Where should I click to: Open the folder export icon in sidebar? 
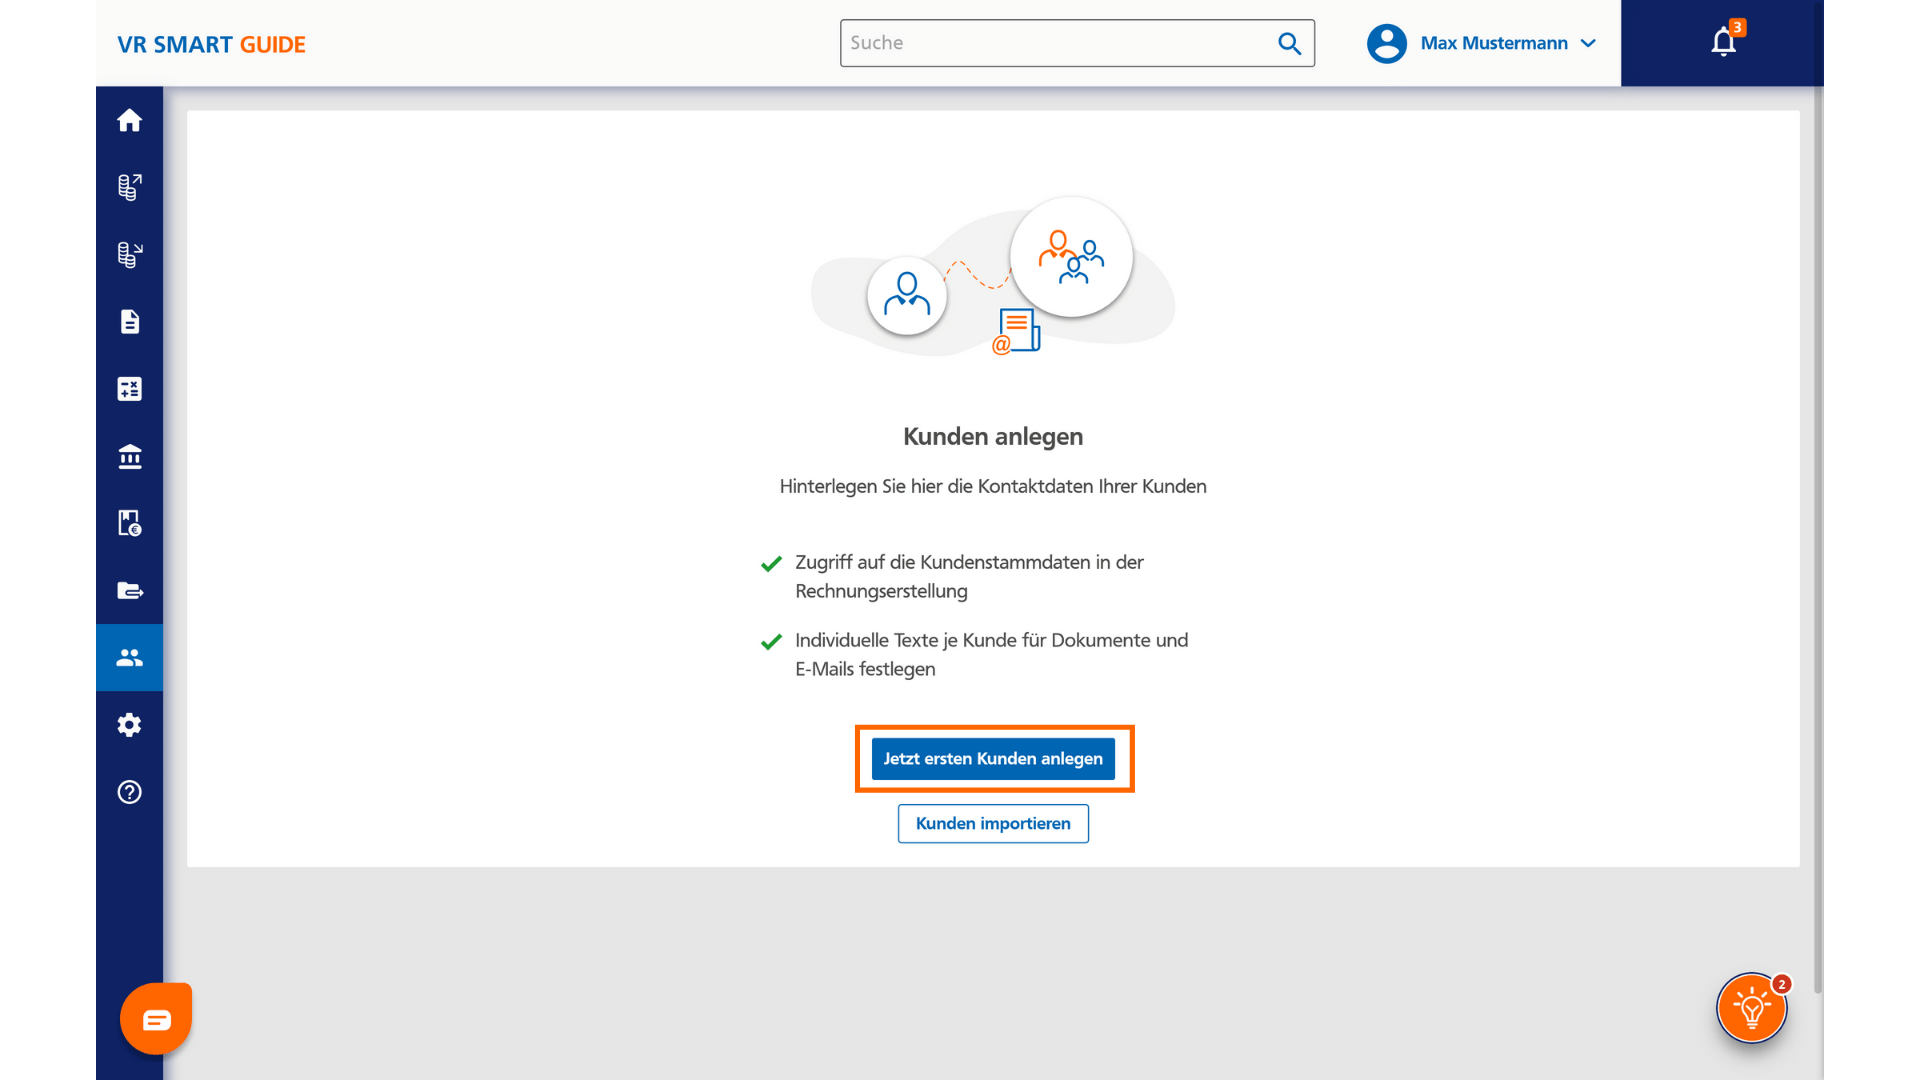pyautogui.click(x=129, y=590)
